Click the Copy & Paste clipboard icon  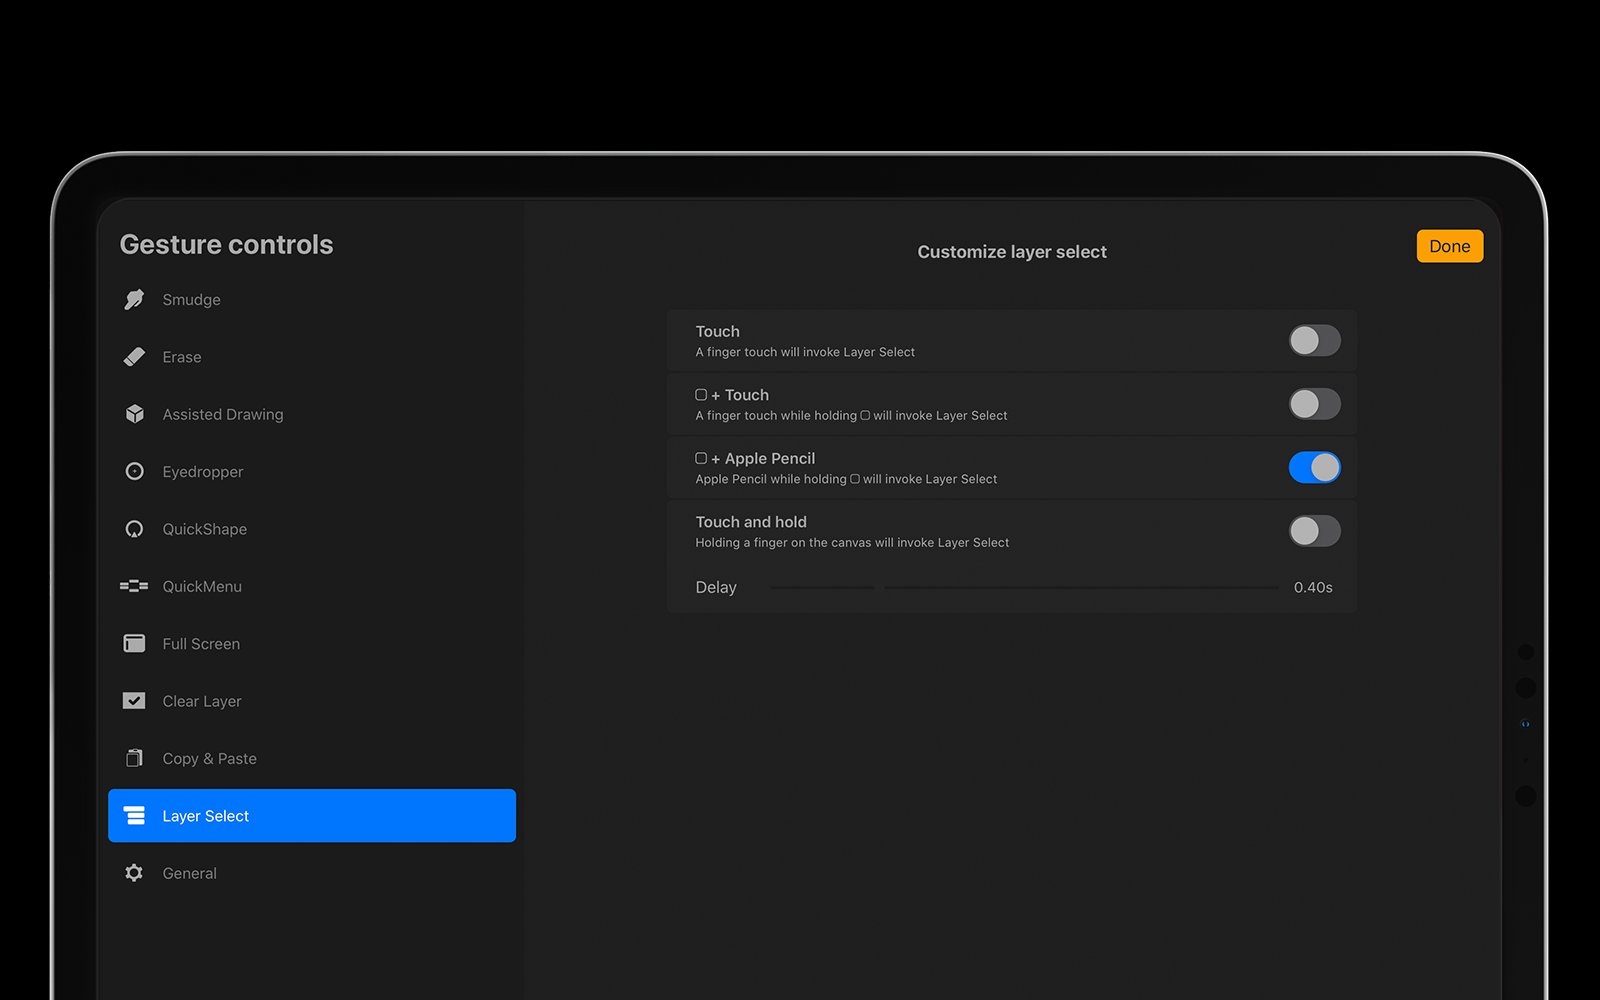tap(134, 758)
